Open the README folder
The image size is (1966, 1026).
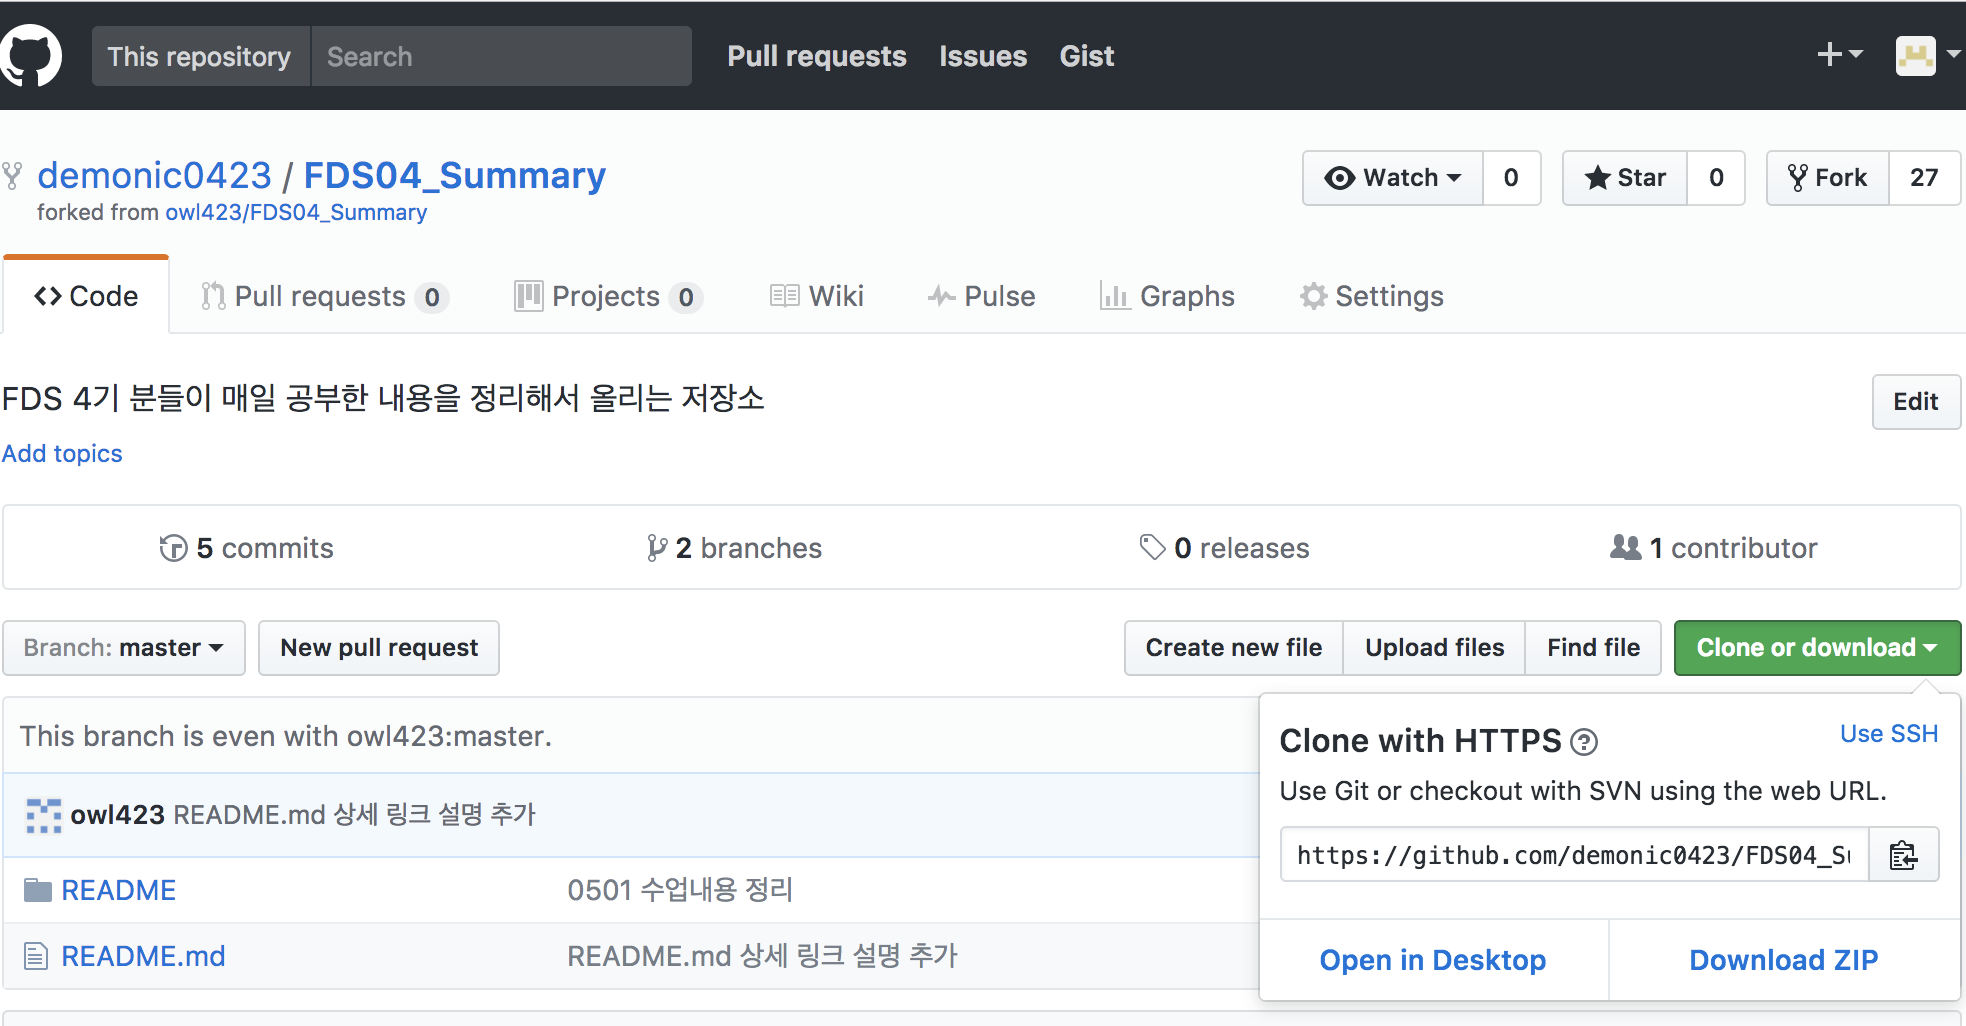(x=119, y=890)
